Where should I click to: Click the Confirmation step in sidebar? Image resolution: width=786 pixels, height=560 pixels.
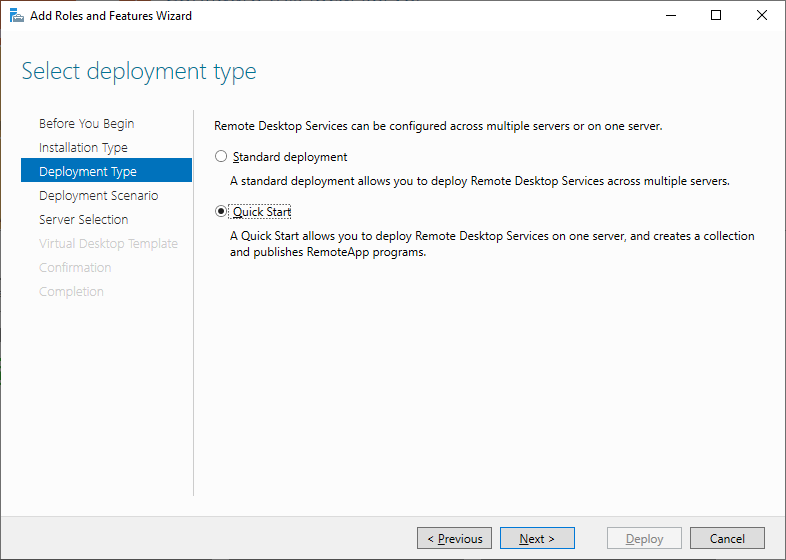point(75,268)
